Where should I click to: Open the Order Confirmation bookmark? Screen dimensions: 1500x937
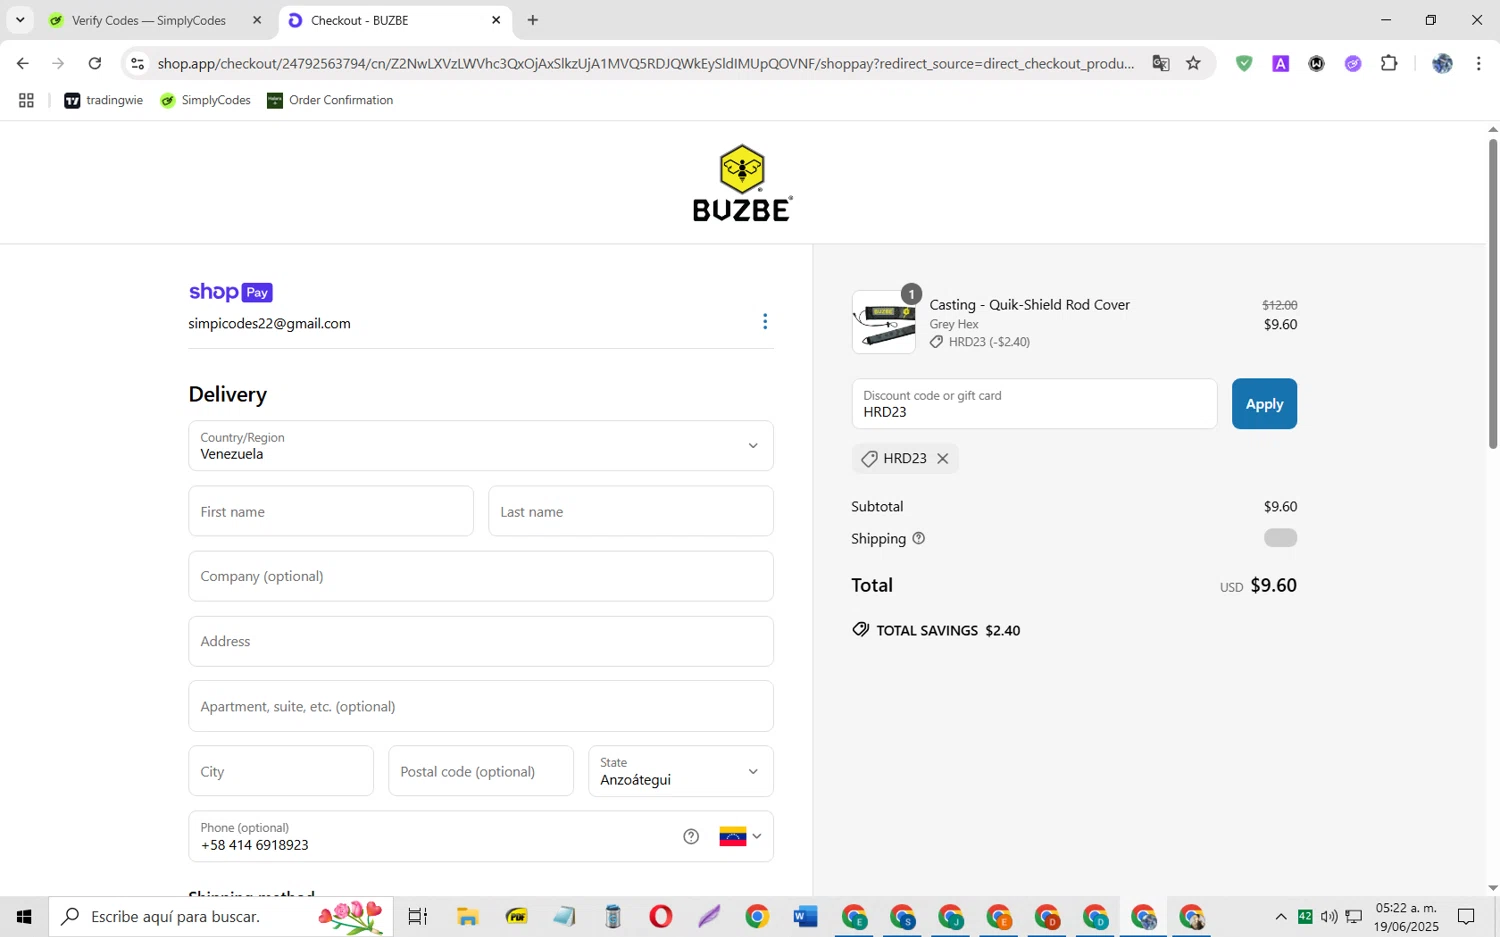coord(330,100)
